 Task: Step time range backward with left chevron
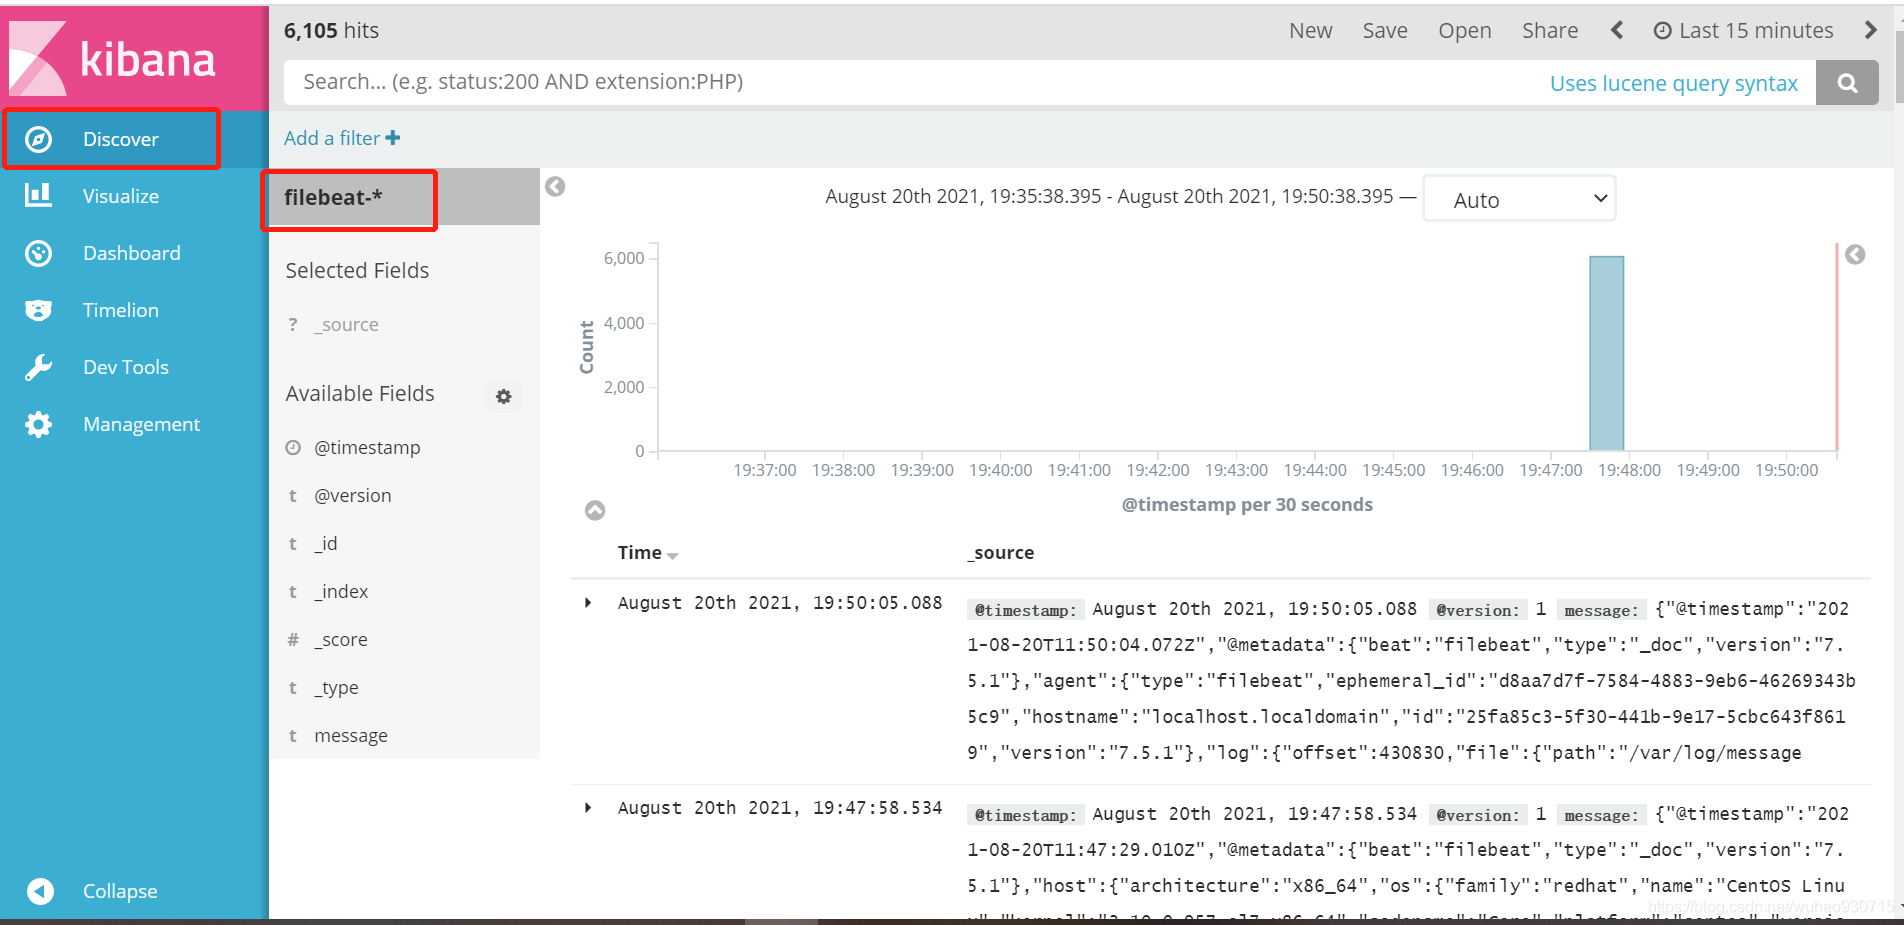pyautogui.click(x=1617, y=30)
